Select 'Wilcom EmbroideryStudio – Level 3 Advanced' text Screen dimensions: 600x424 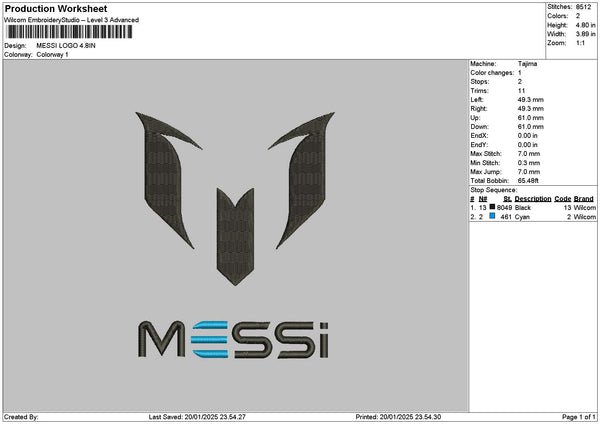point(72,20)
